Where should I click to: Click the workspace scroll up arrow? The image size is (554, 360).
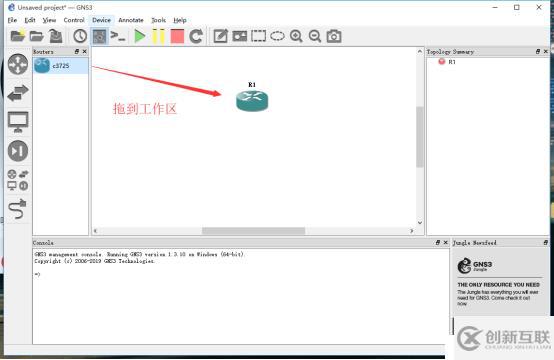[420, 52]
